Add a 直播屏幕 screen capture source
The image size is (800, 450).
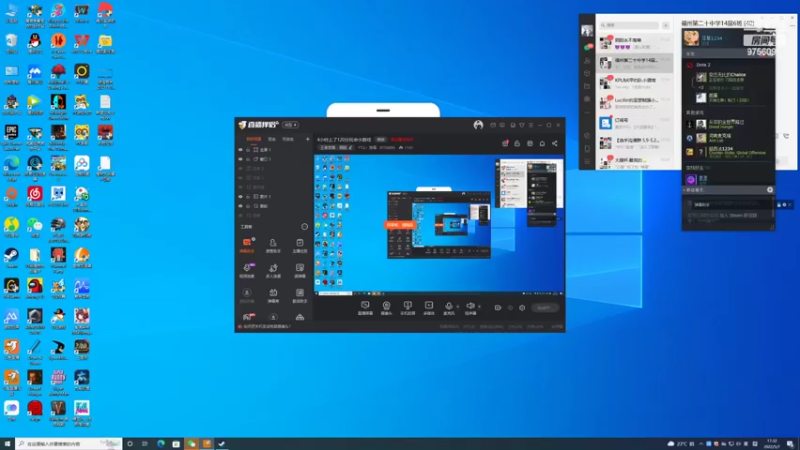click(x=365, y=308)
